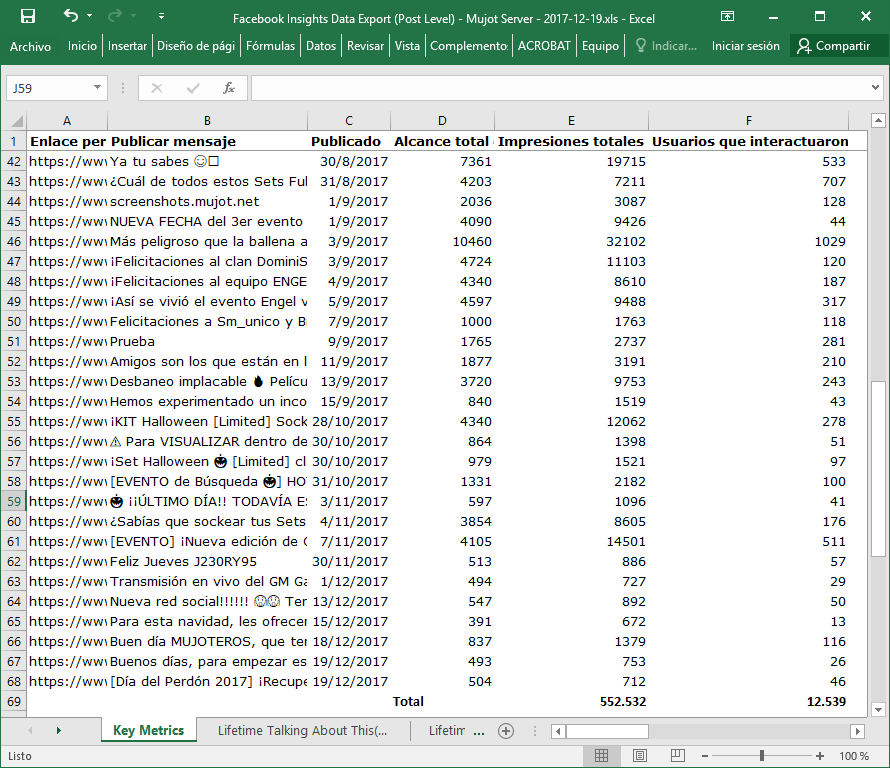Click Iniciar sesión link
Image resolution: width=890 pixels, height=768 pixels.
(x=745, y=46)
